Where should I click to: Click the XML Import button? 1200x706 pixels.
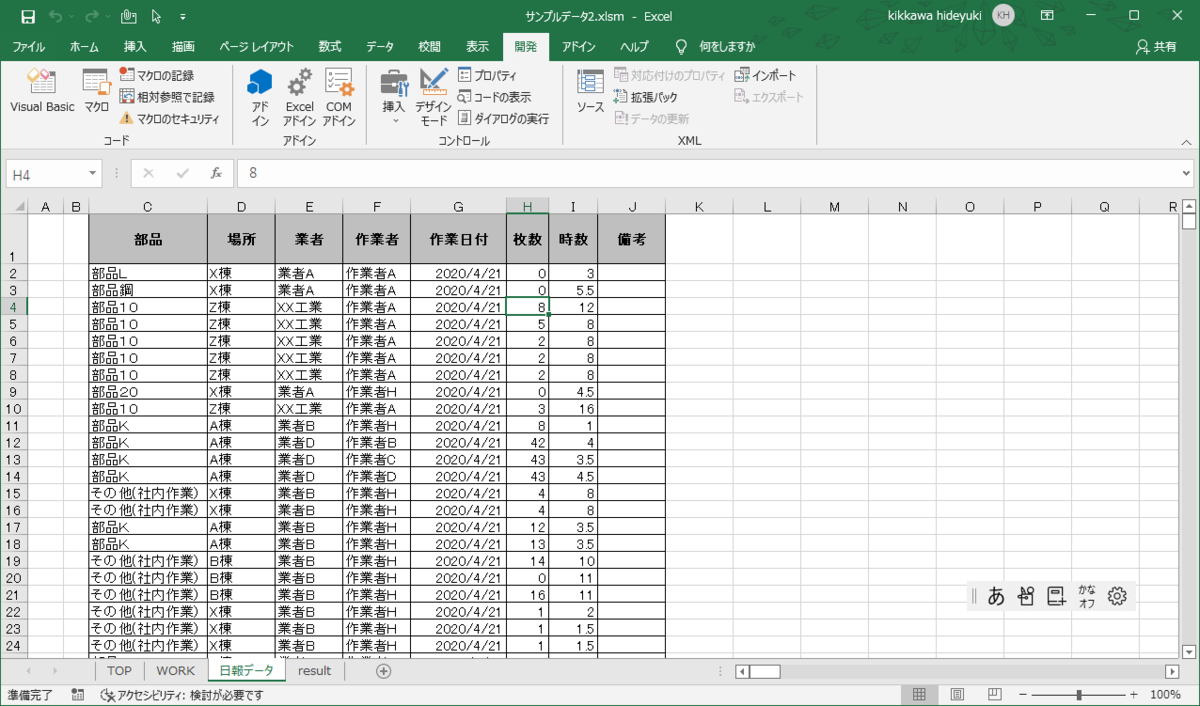click(x=766, y=75)
